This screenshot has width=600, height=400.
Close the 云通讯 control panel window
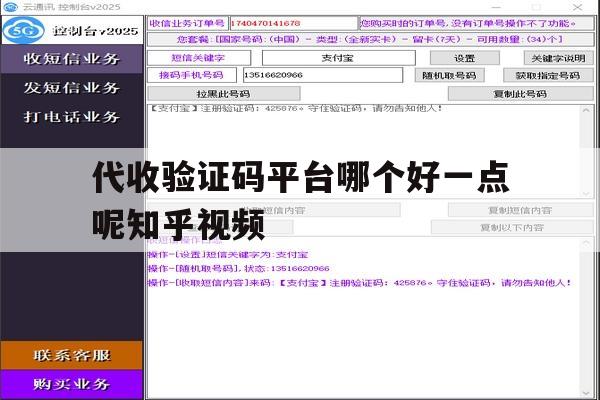click(577, 7)
